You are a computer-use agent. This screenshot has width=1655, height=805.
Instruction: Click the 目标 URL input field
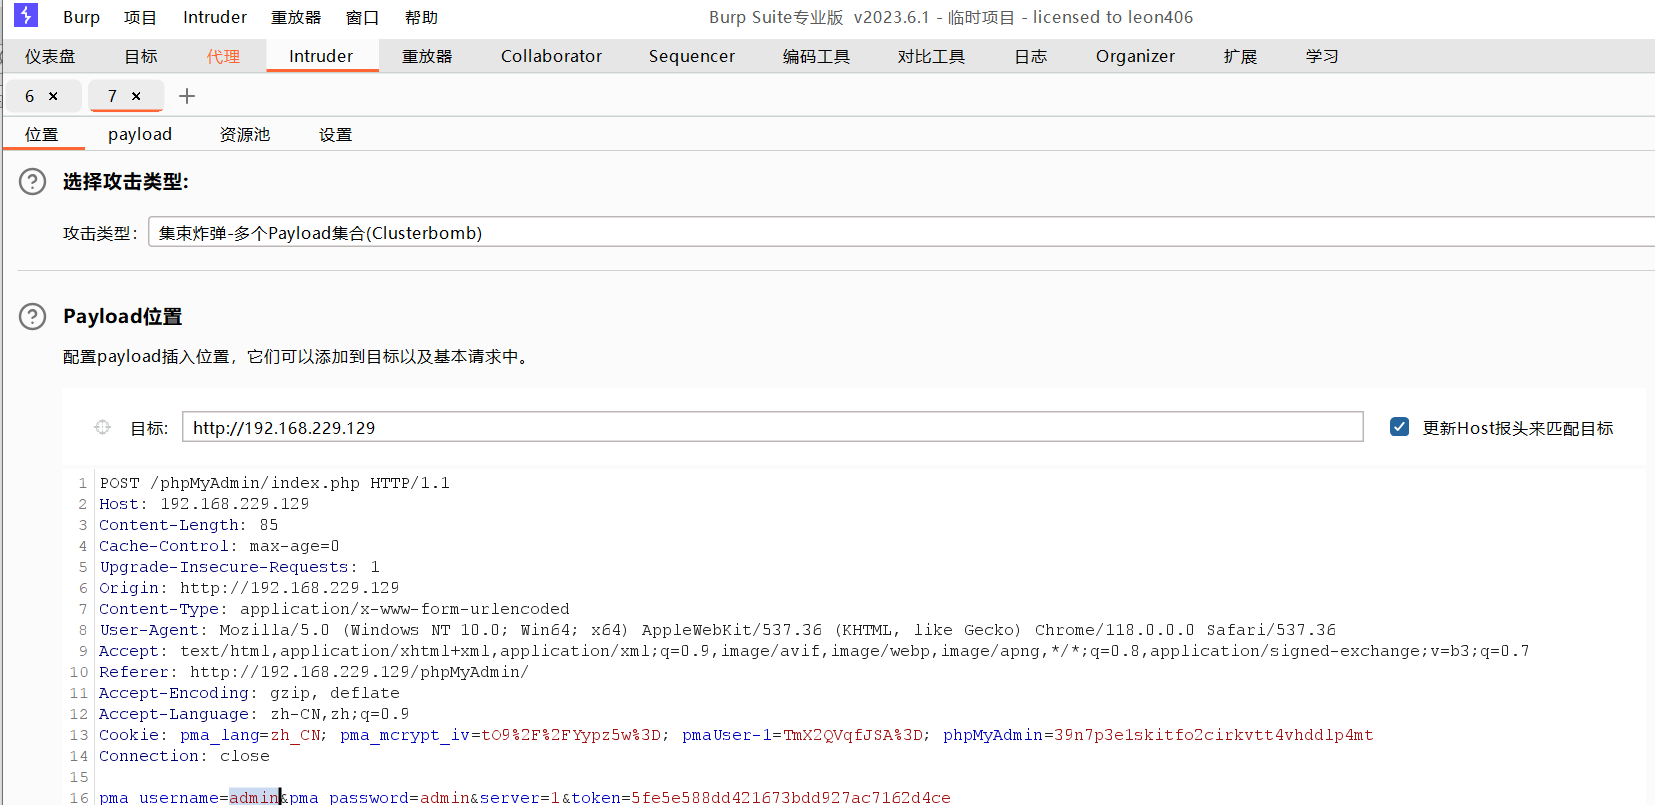[772, 427]
